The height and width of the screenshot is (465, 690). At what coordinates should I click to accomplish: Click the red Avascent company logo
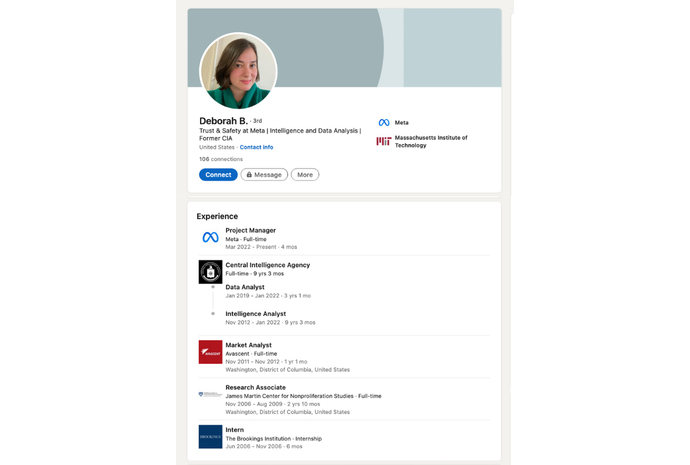click(210, 352)
